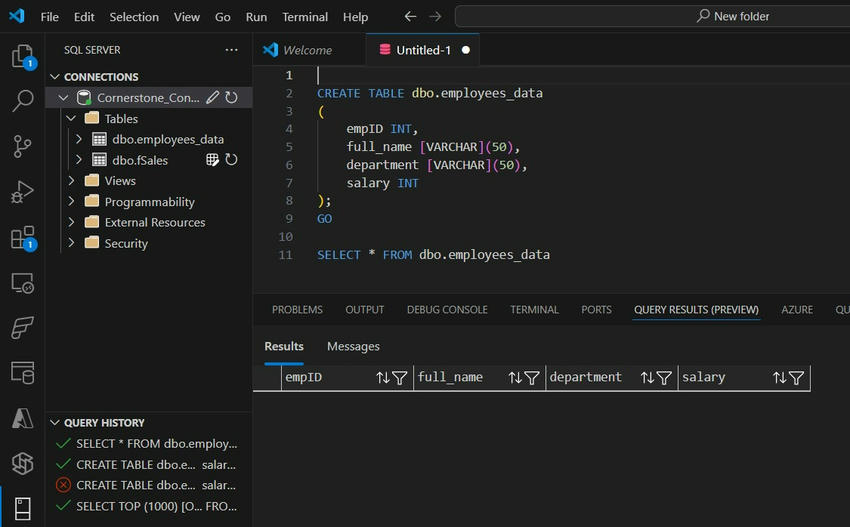
Task: Open the Extensions view
Action: [22, 238]
